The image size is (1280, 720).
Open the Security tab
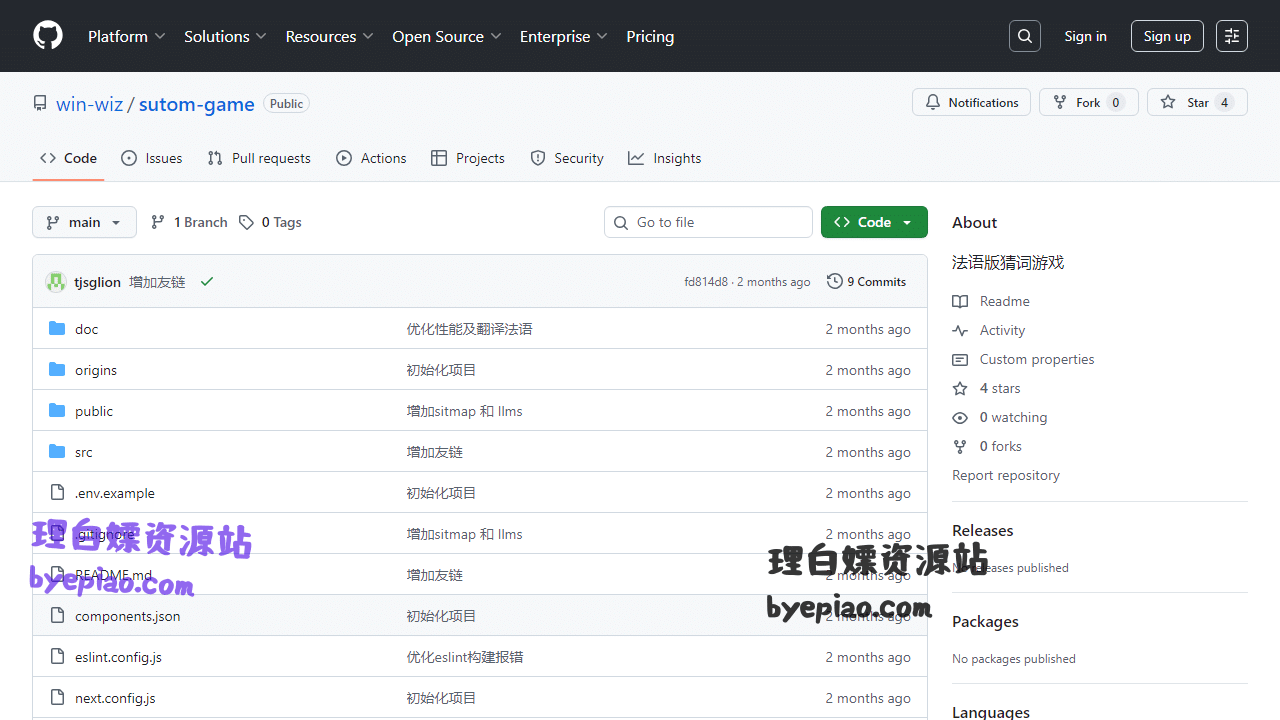567,158
